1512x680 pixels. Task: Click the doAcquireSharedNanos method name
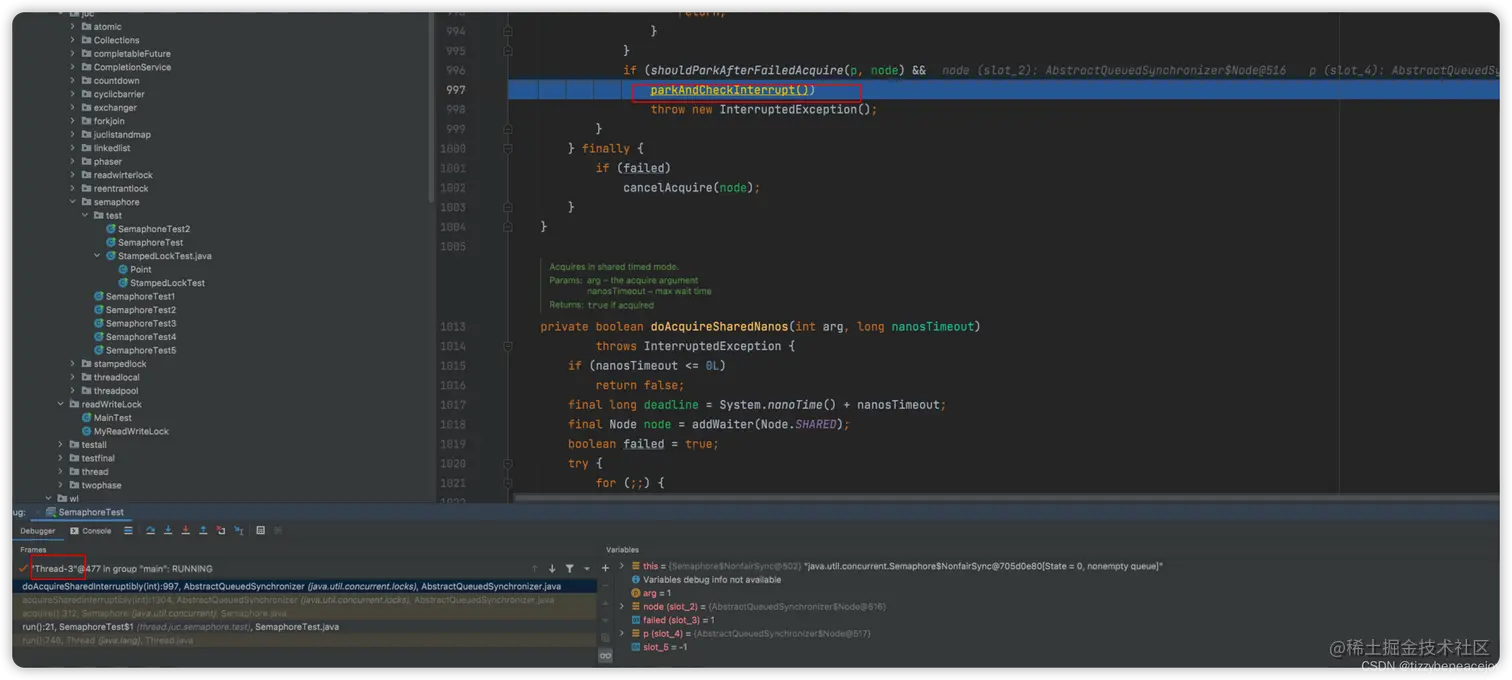(x=719, y=327)
